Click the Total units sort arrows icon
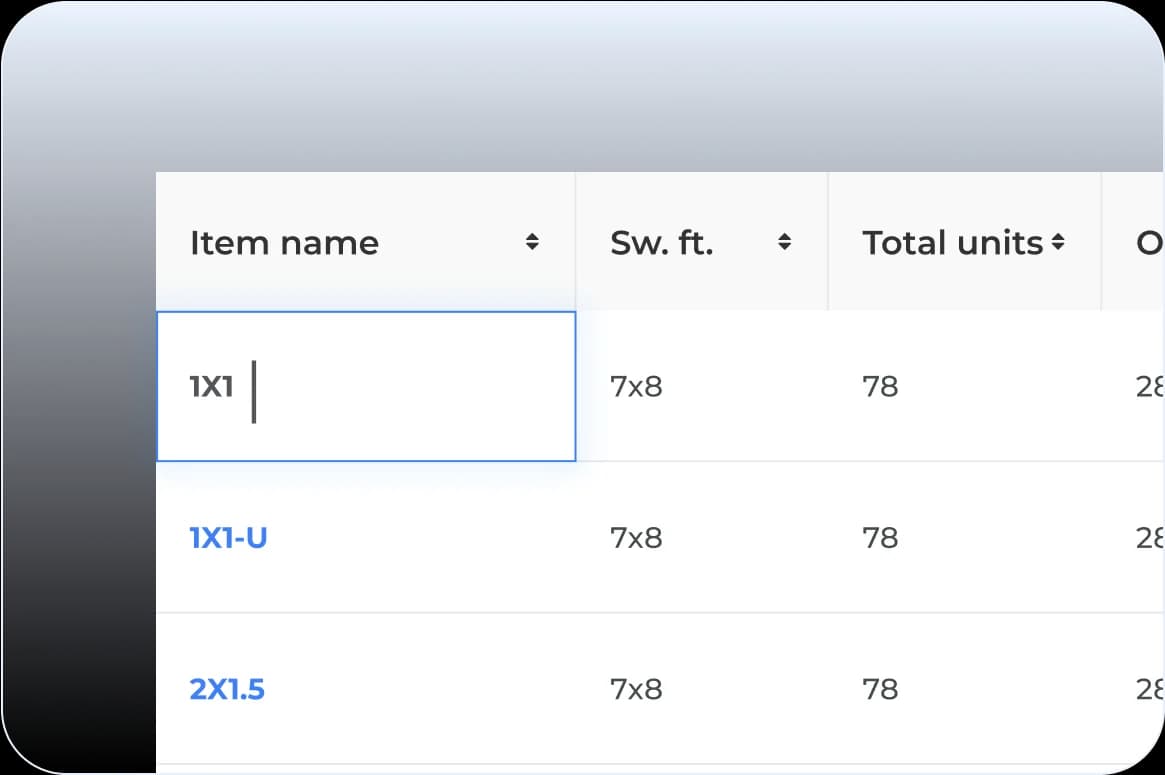Viewport: 1165px width, 775px height. click(x=1058, y=242)
